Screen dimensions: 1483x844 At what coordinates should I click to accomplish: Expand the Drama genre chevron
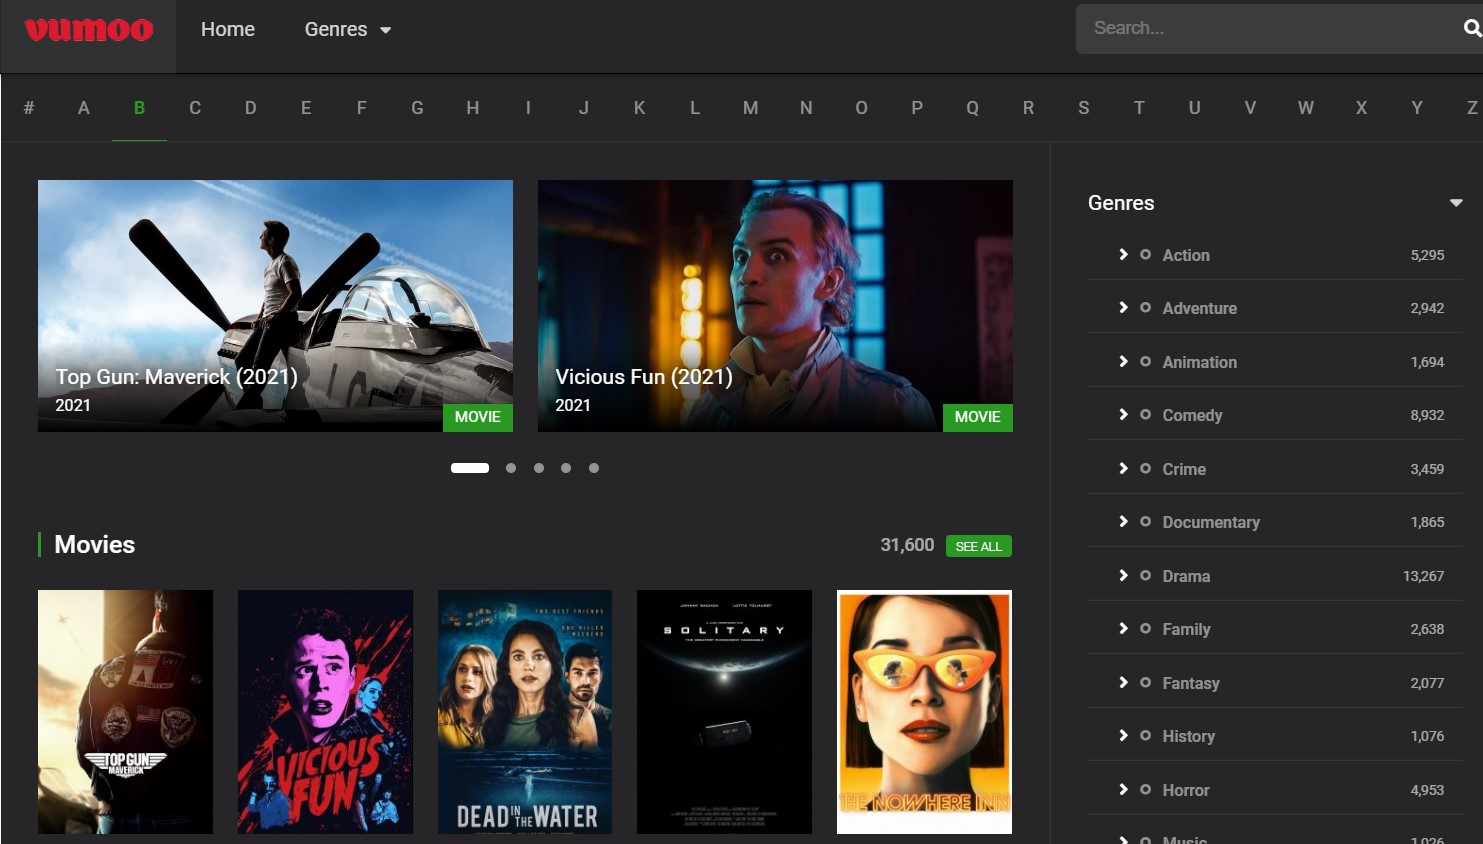[1123, 575]
